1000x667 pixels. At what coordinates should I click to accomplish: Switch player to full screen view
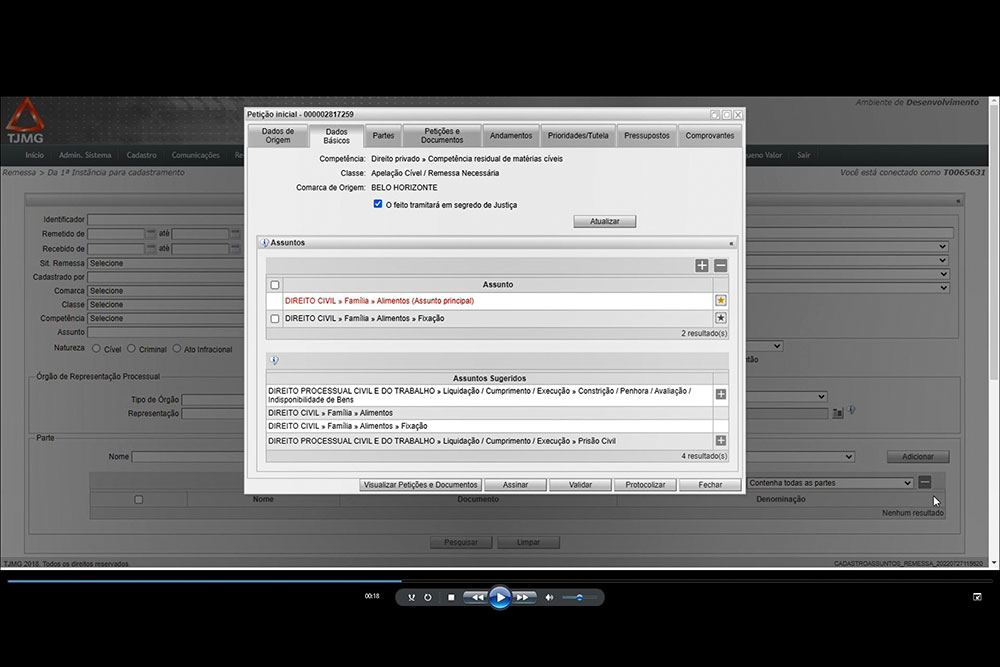point(977,597)
